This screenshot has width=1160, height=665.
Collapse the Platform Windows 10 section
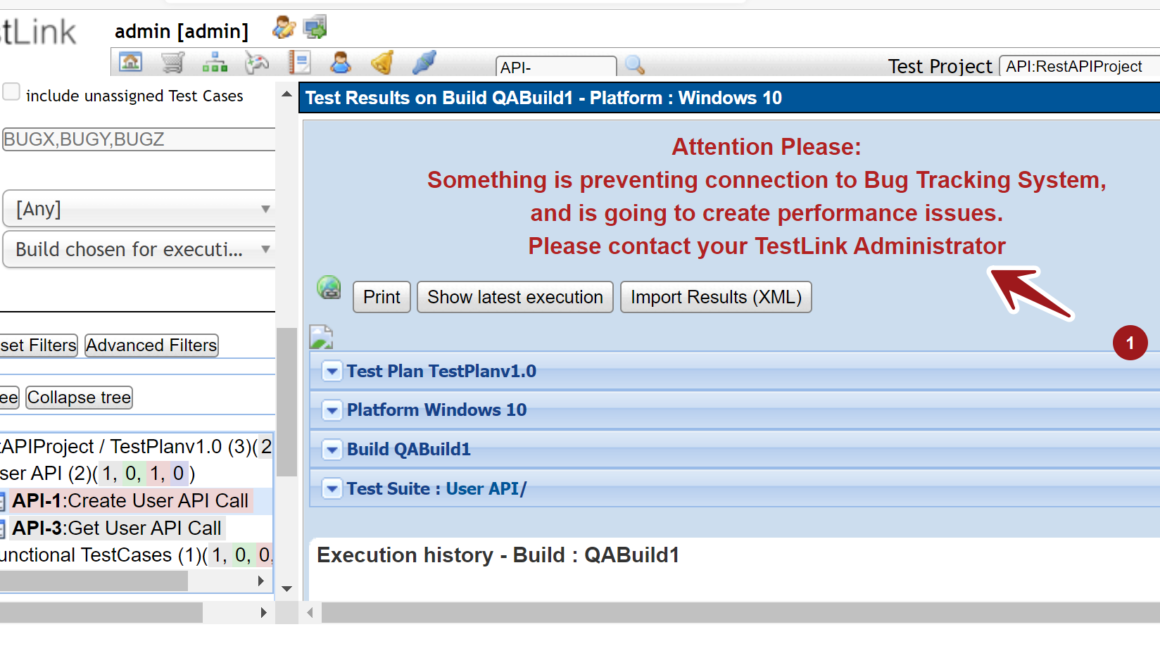tap(333, 411)
